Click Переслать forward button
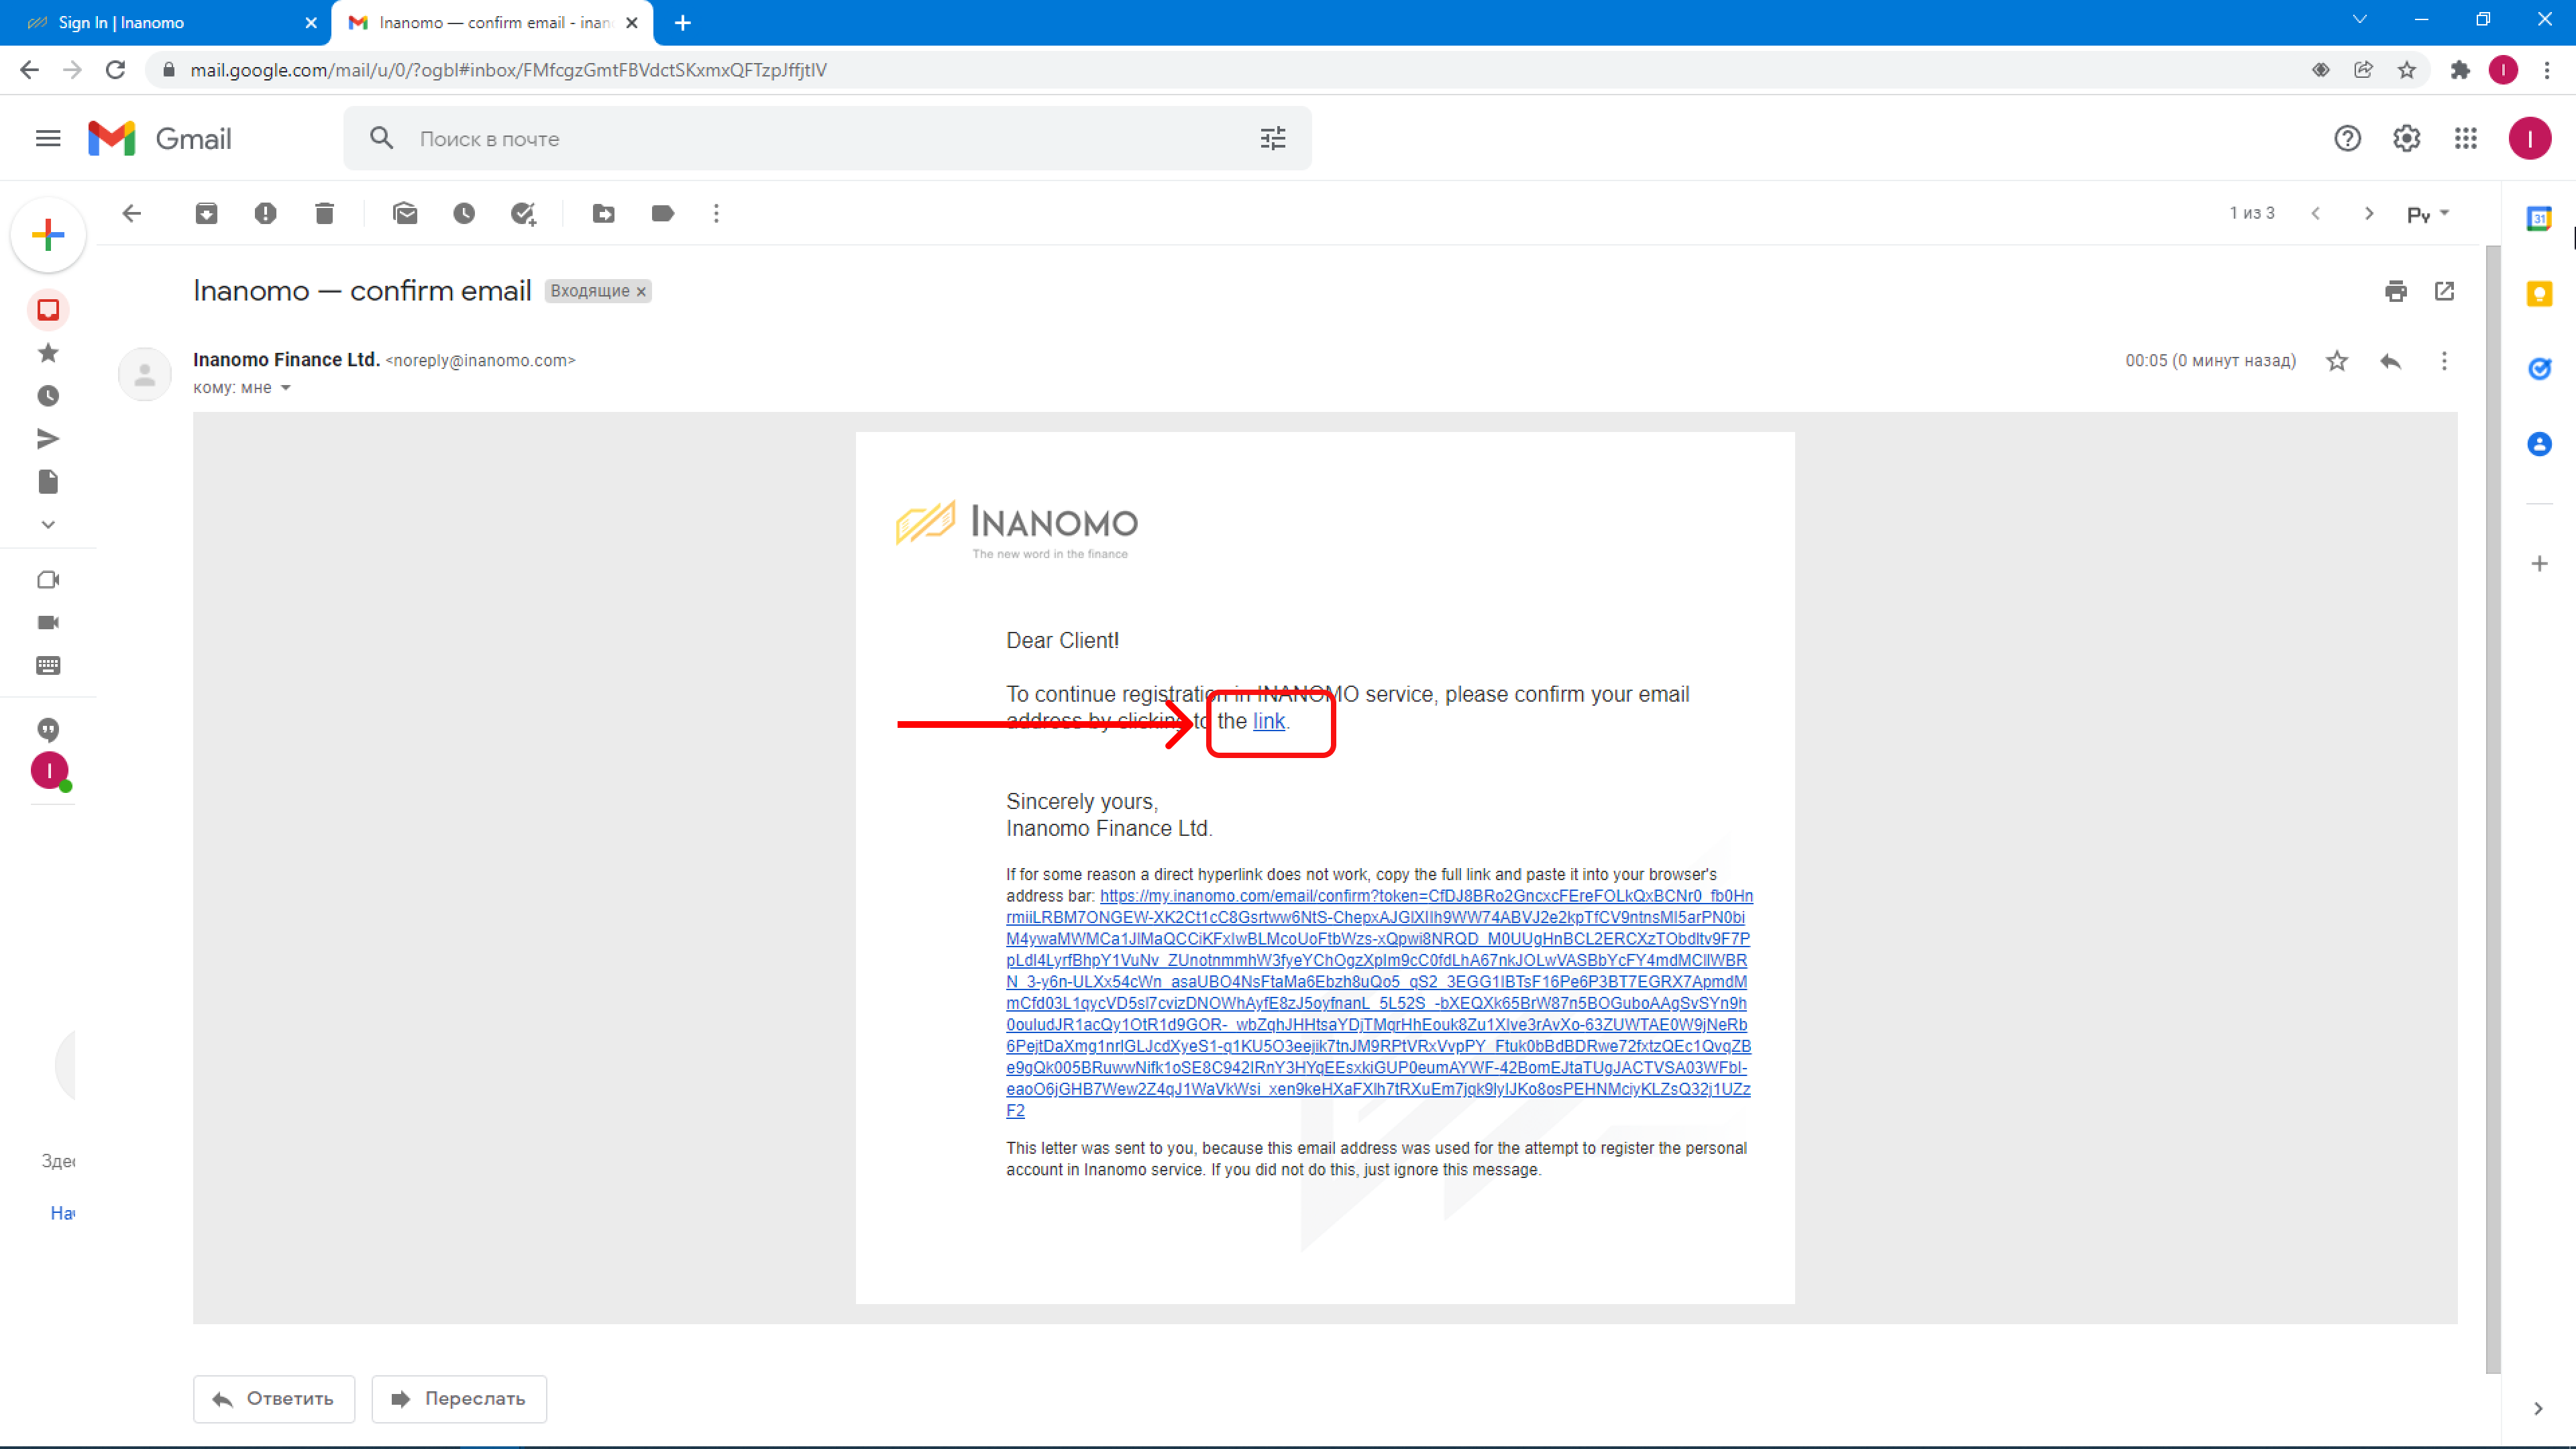This screenshot has height=1449, width=2576. [x=459, y=1398]
